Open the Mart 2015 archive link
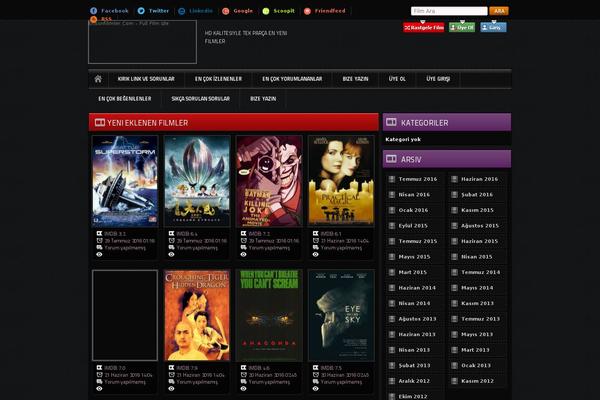Viewport: 600px width, 400px height. [x=412, y=272]
